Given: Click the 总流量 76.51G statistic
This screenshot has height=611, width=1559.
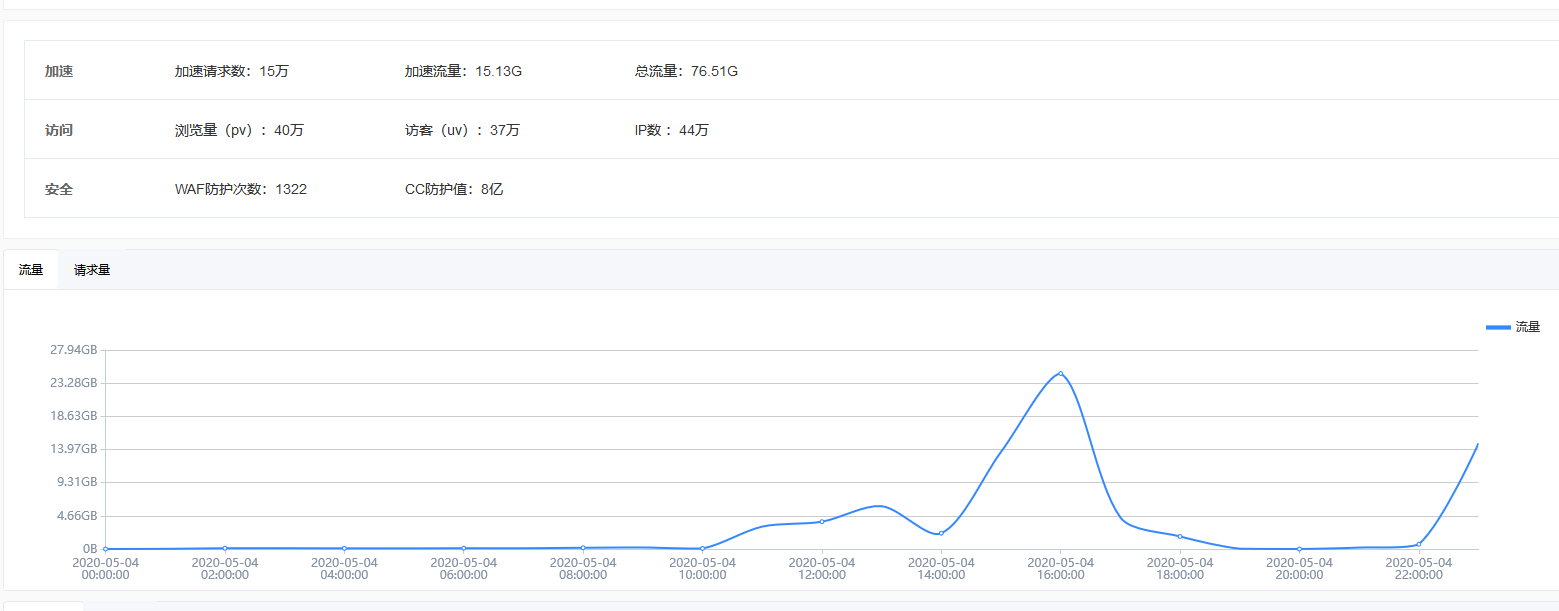Looking at the screenshot, I should [686, 71].
